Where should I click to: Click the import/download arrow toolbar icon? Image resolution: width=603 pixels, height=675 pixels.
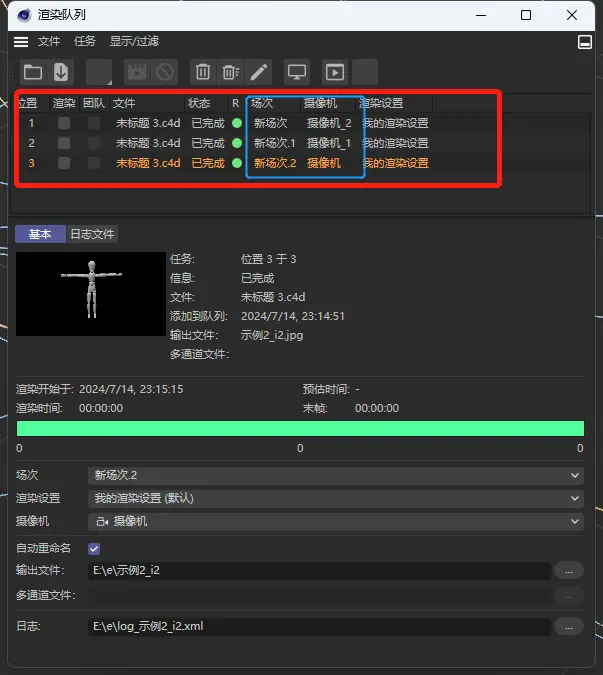(x=61, y=72)
